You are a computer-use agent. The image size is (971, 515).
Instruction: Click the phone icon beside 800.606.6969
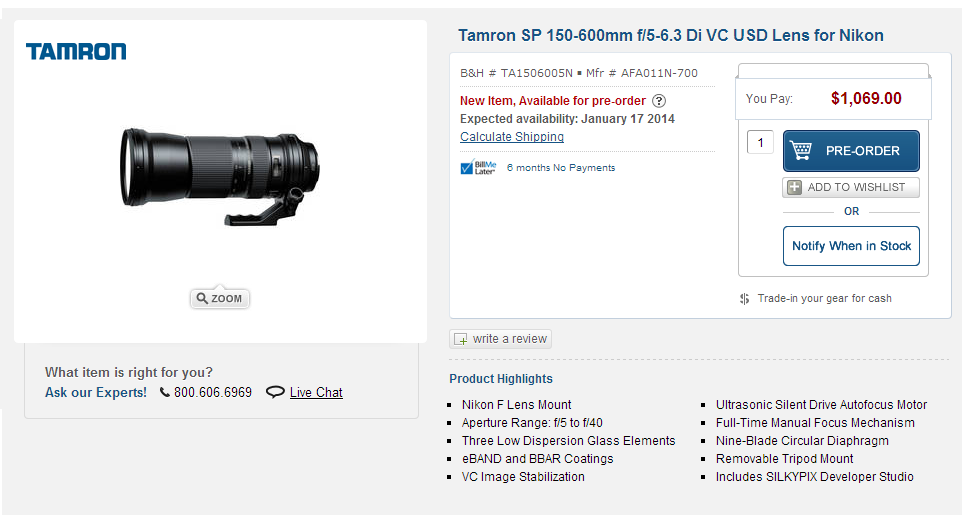coord(165,392)
